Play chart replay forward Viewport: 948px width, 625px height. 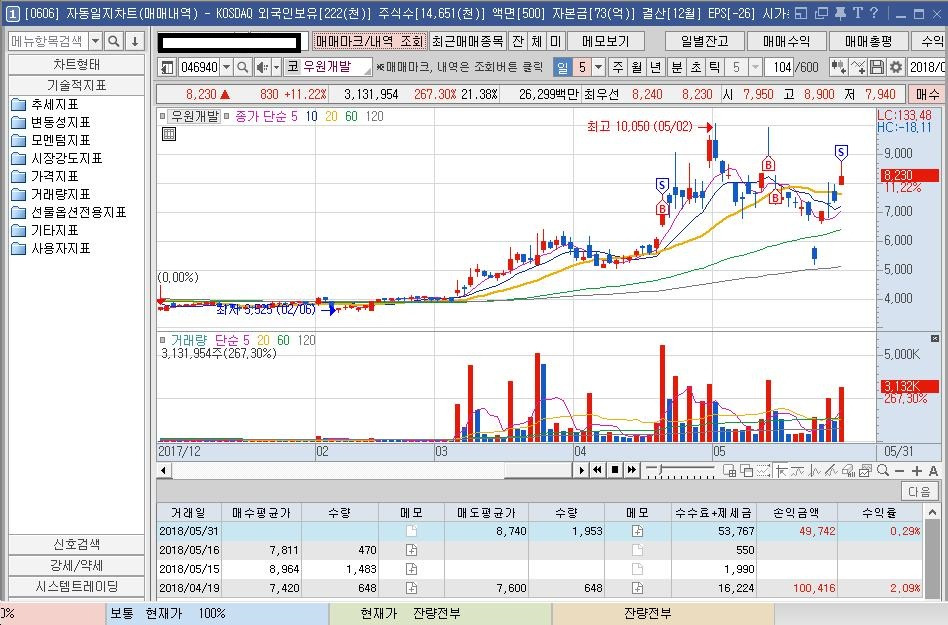581,470
